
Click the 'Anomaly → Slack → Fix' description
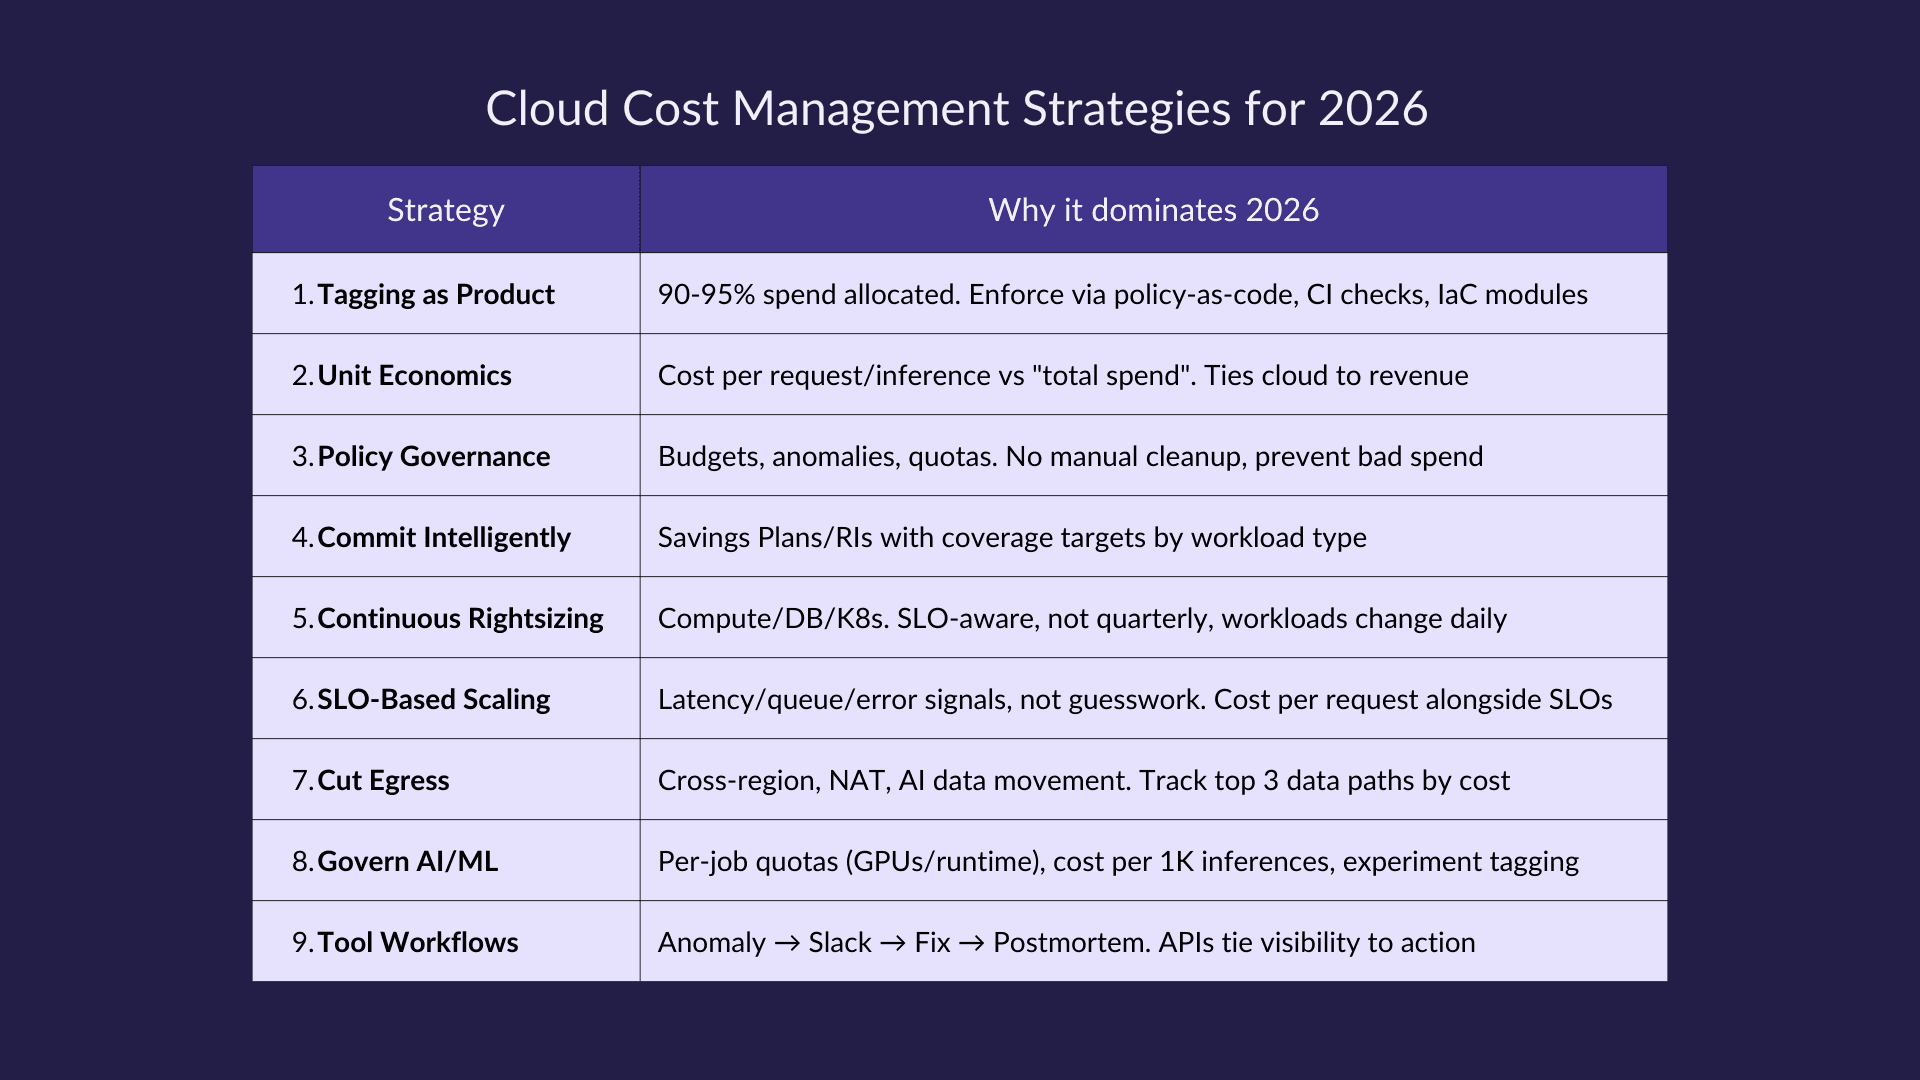click(x=1066, y=942)
